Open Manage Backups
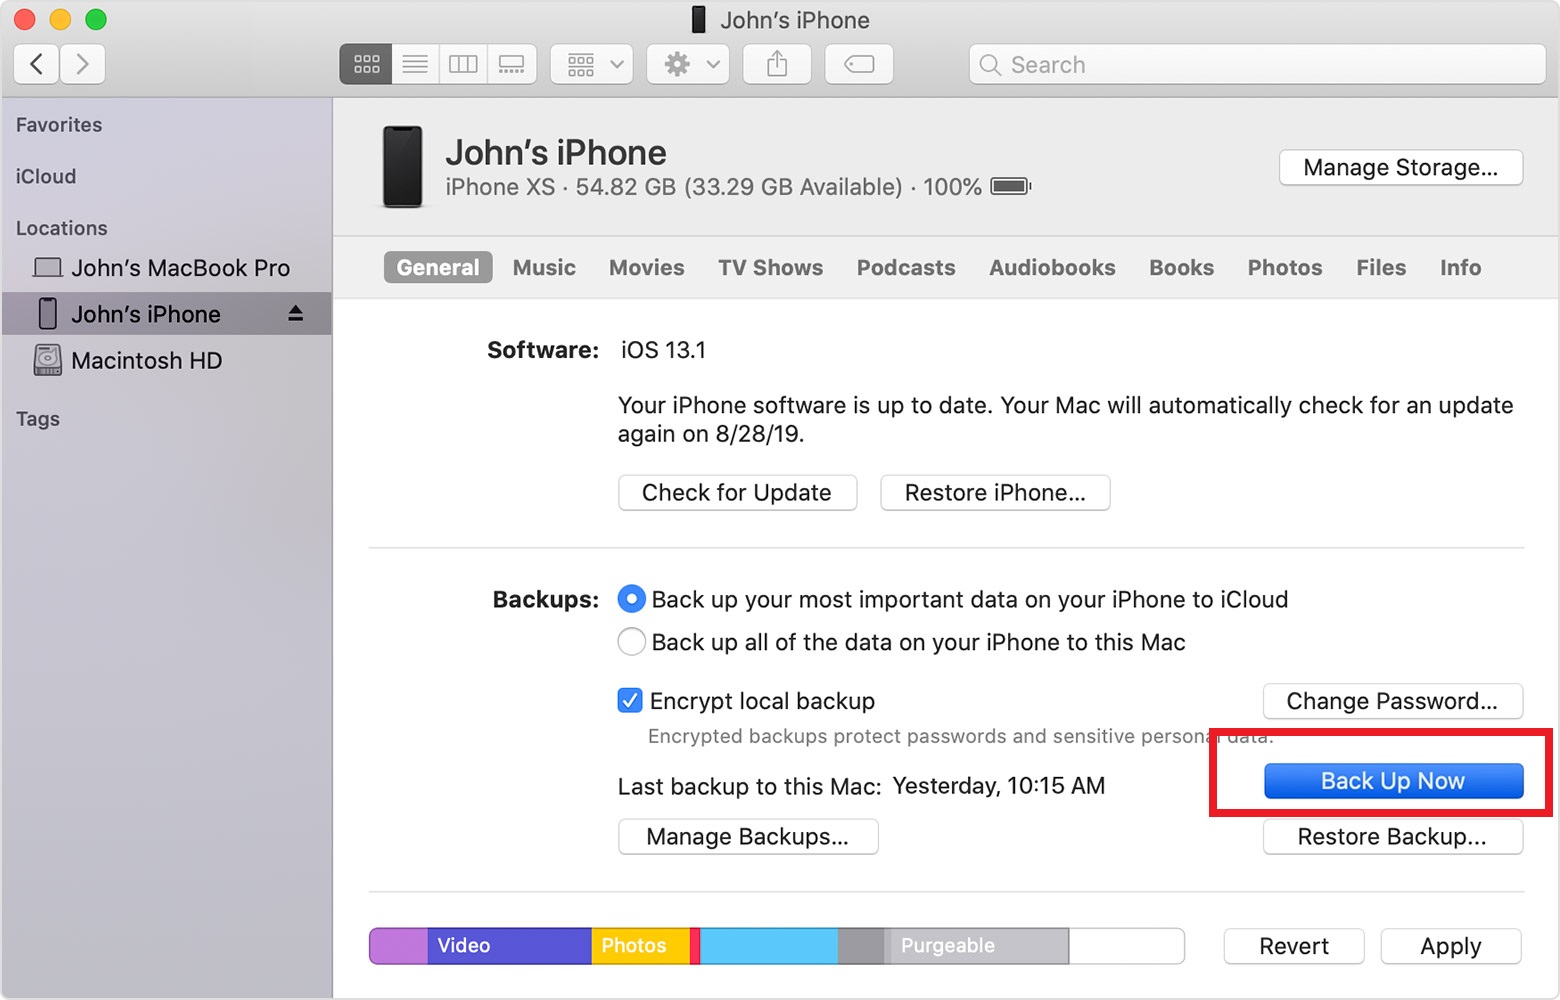The width and height of the screenshot is (1560, 1000). [748, 836]
